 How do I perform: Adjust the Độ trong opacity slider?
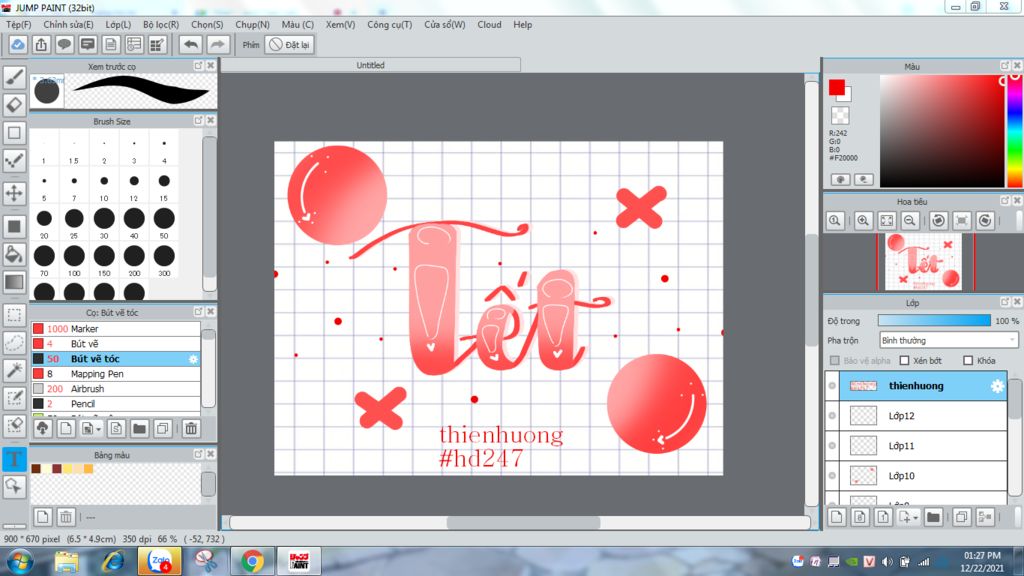coord(934,321)
